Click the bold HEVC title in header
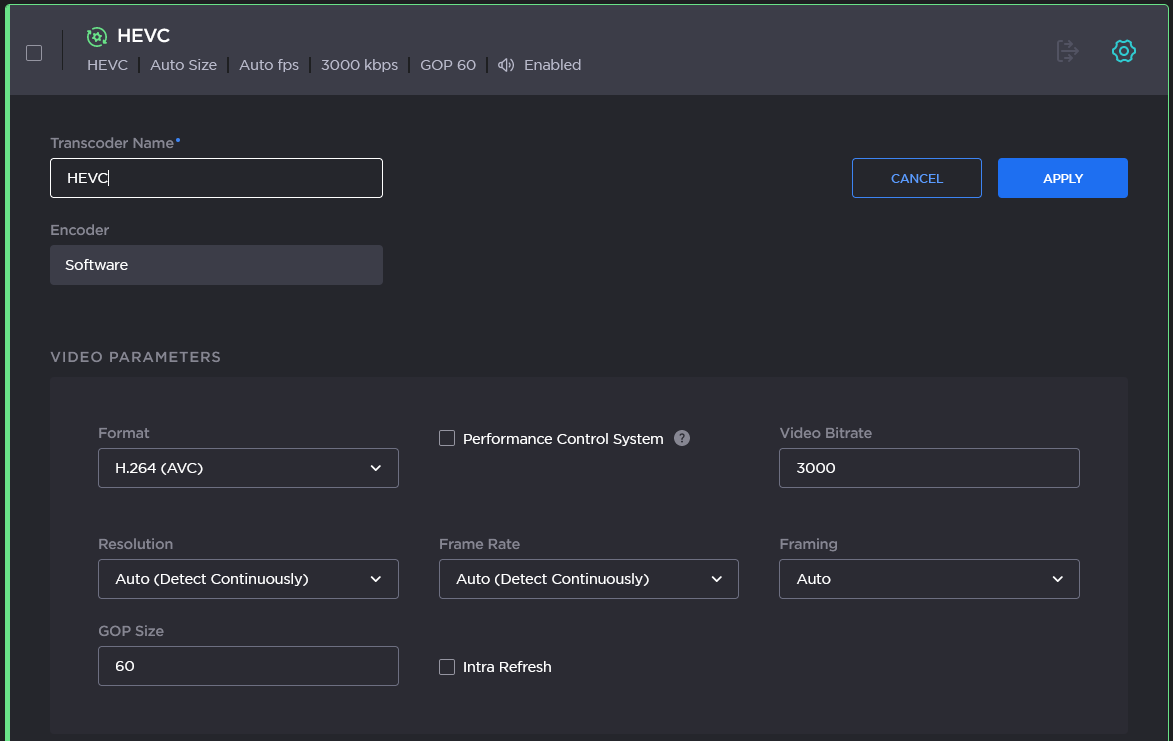Image resolution: width=1173 pixels, height=741 pixels. [x=143, y=36]
